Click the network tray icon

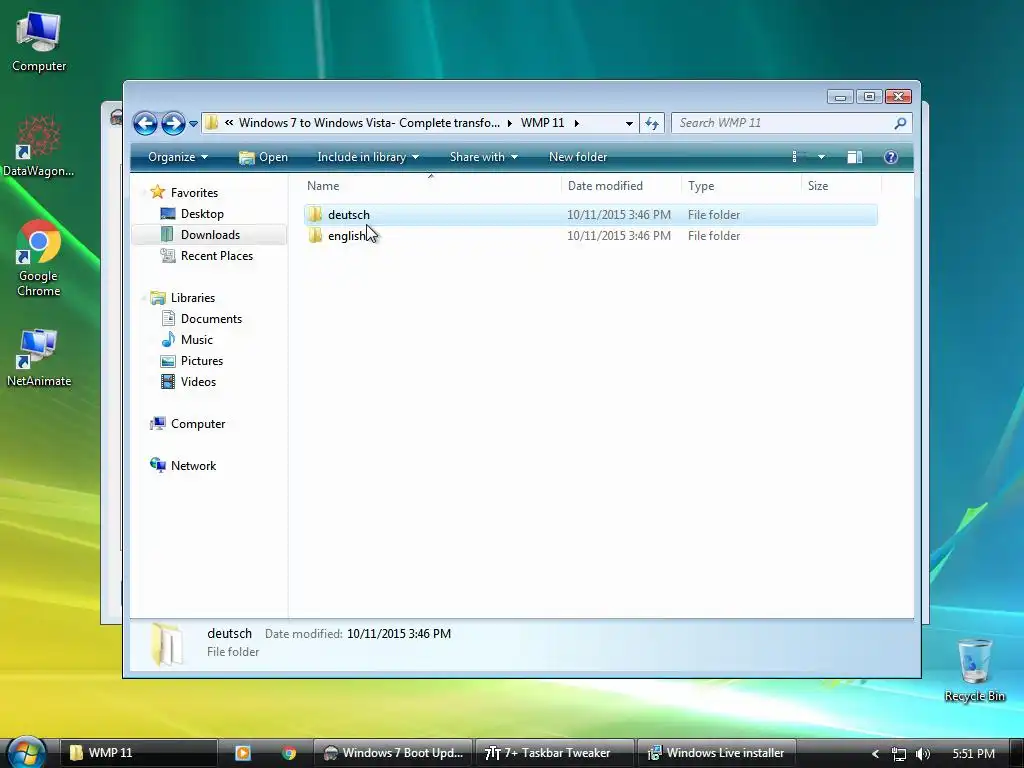tap(899, 754)
